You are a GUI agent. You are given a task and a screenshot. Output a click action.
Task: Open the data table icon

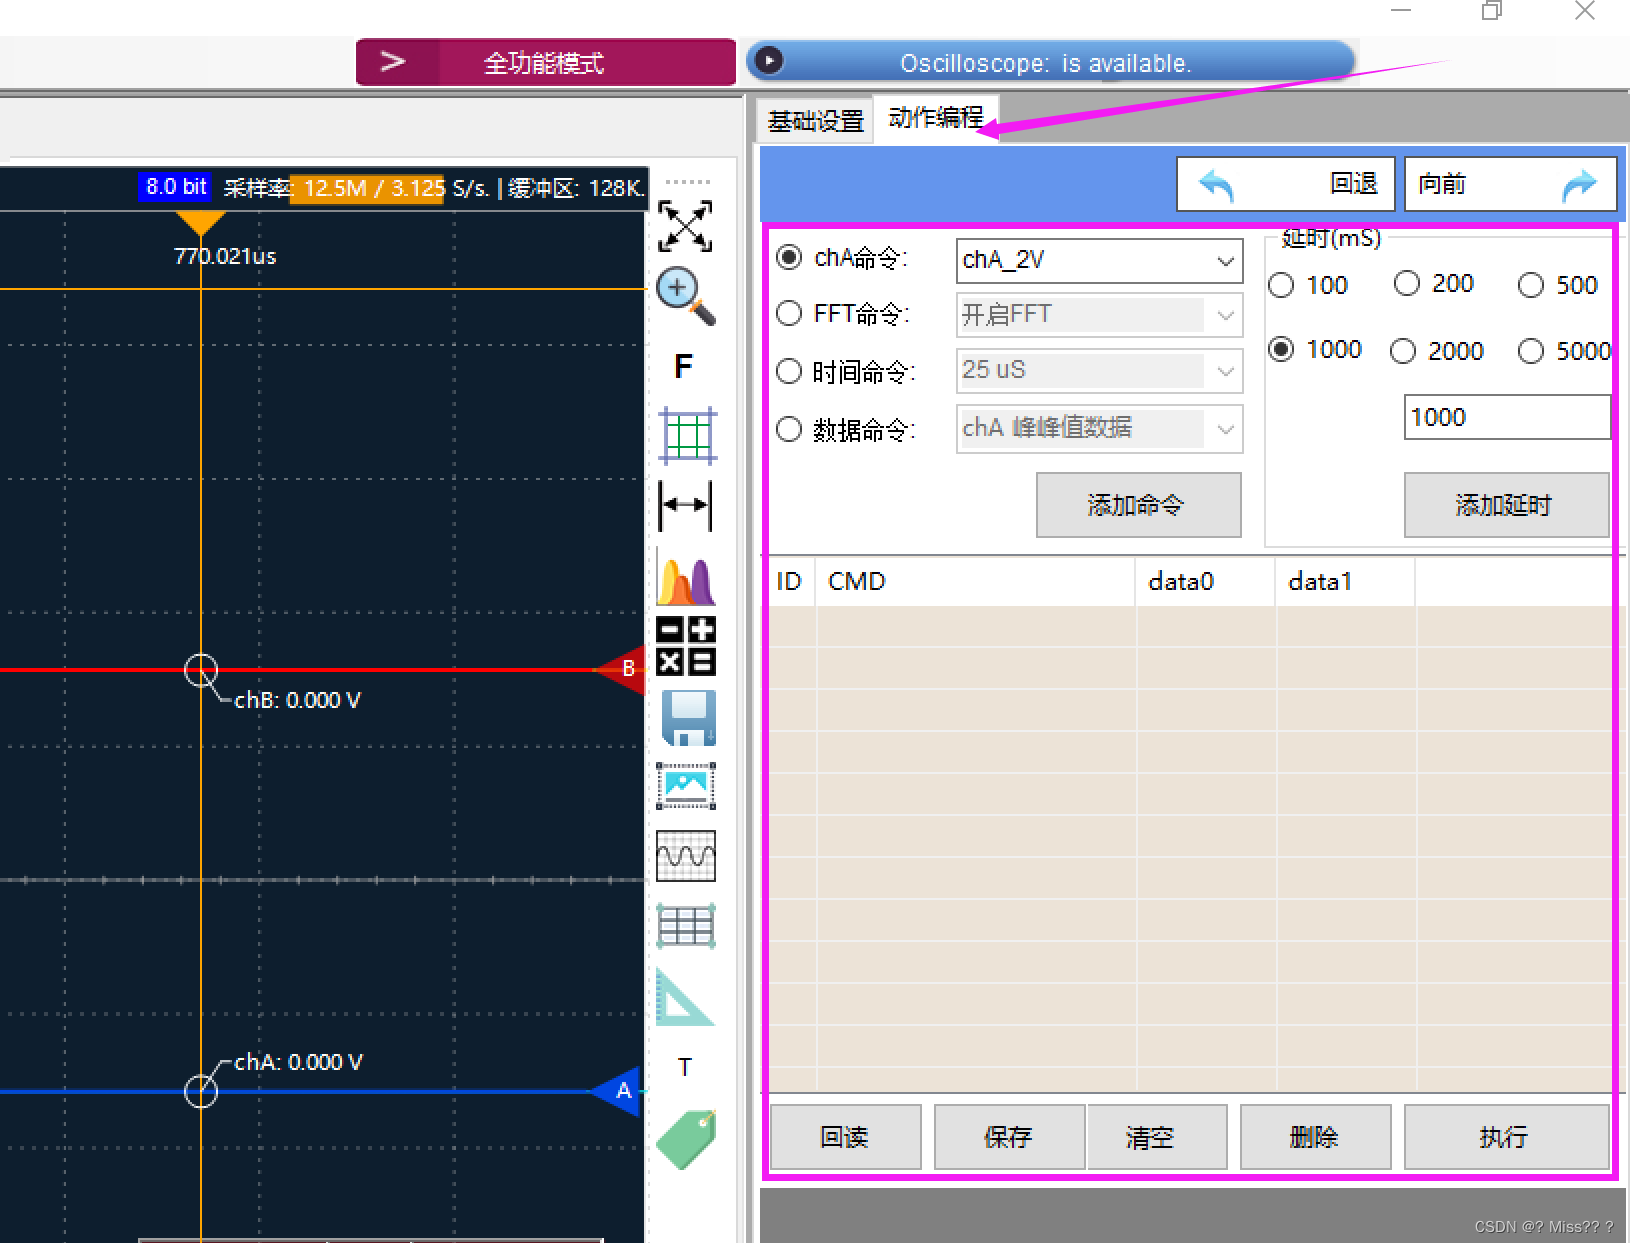[x=686, y=925]
